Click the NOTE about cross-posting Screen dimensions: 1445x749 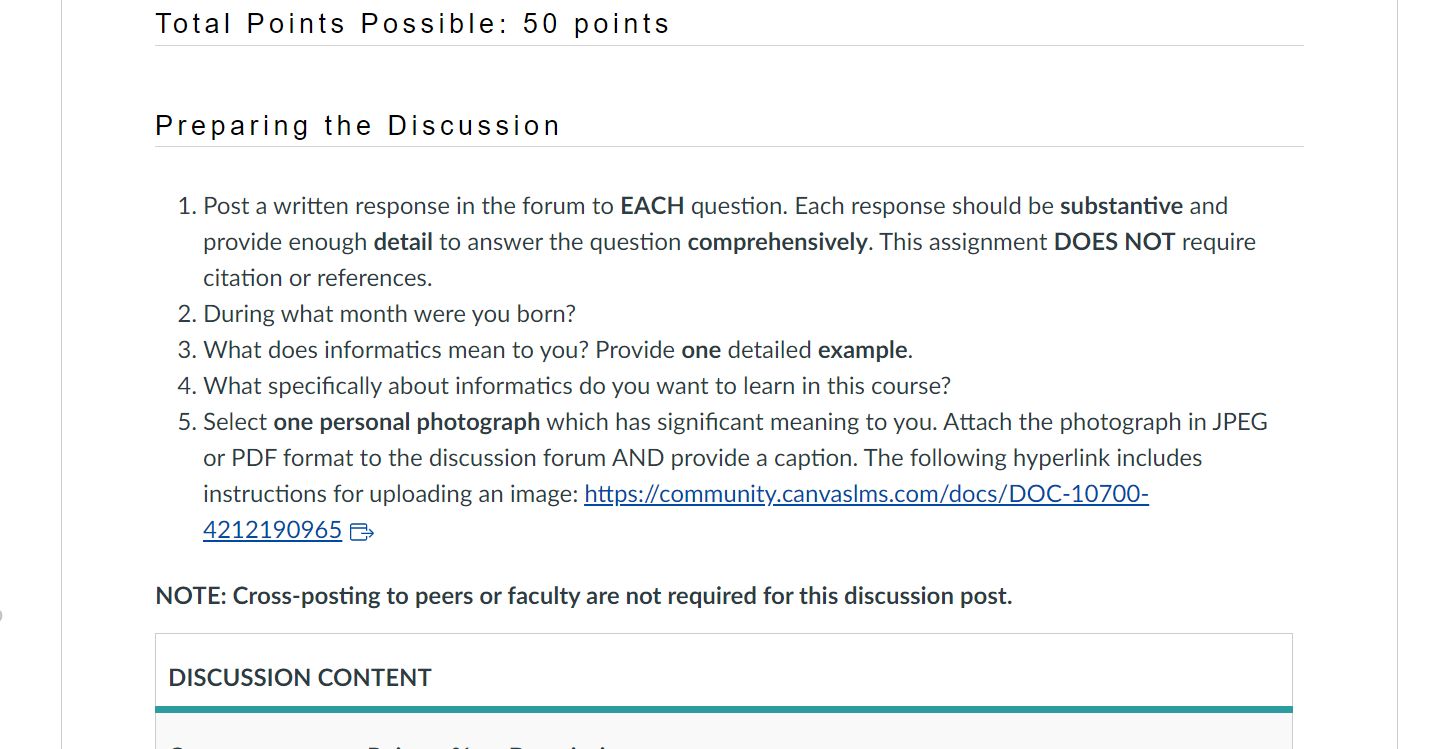pyautogui.click(x=583, y=596)
